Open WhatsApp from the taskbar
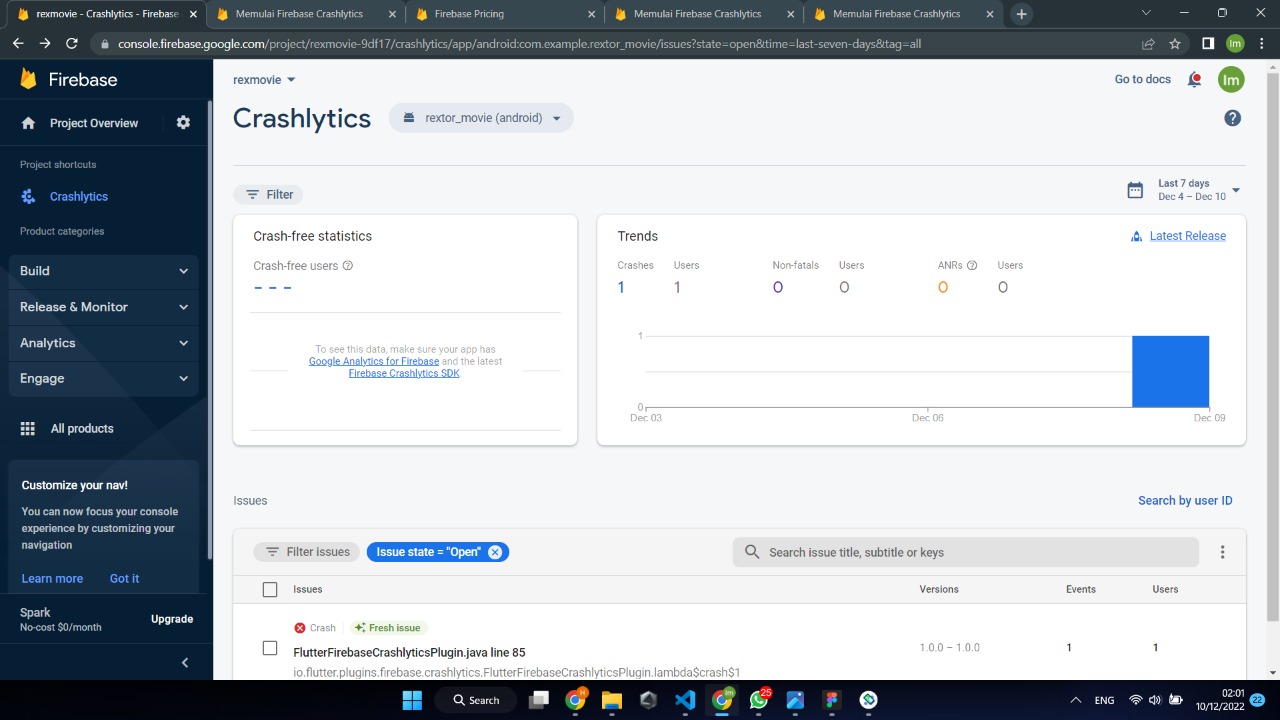Screen dimensions: 1280x720 point(758,700)
